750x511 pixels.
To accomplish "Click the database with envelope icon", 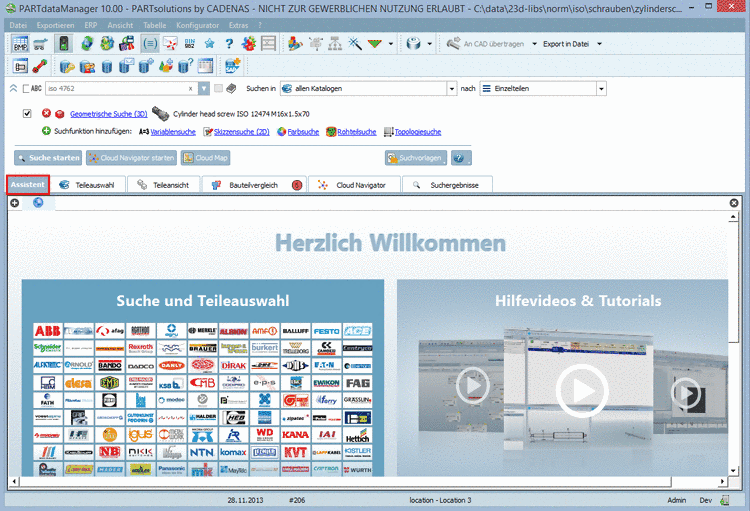I will [x=126, y=66].
